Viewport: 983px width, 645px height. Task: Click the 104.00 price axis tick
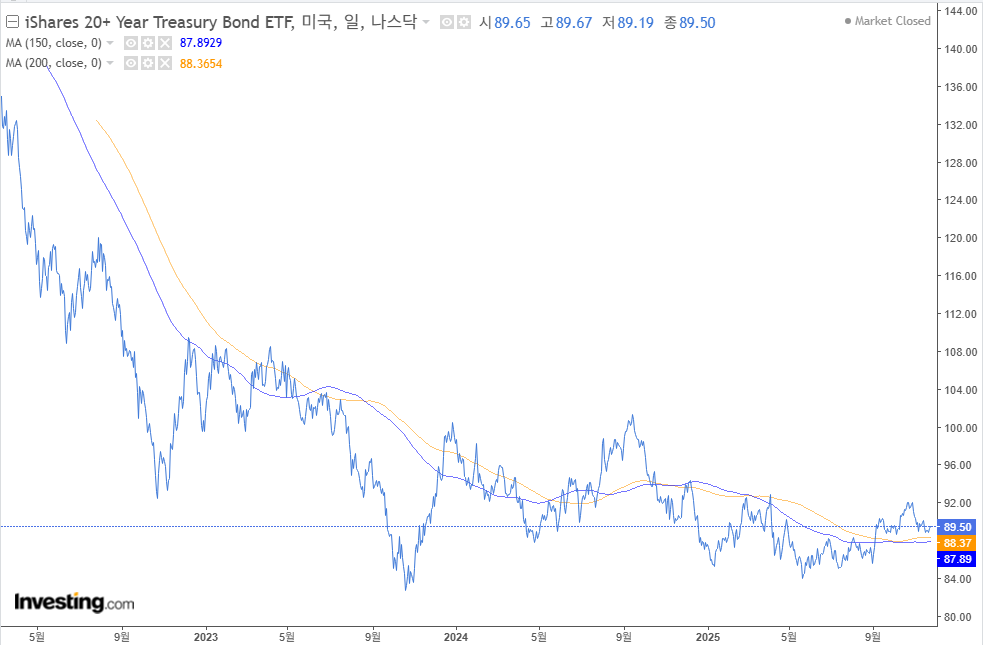click(960, 390)
